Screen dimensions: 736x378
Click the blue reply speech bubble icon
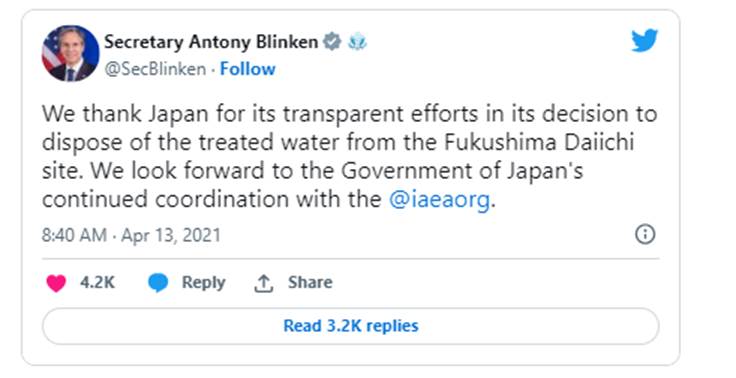point(158,283)
